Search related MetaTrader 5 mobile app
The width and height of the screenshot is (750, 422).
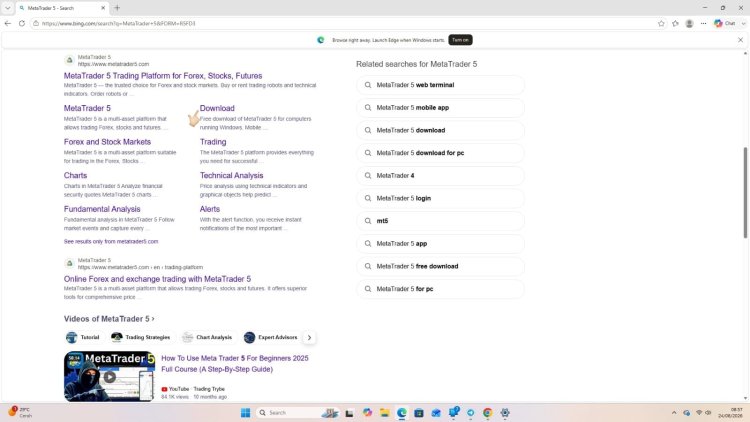point(440,108)
